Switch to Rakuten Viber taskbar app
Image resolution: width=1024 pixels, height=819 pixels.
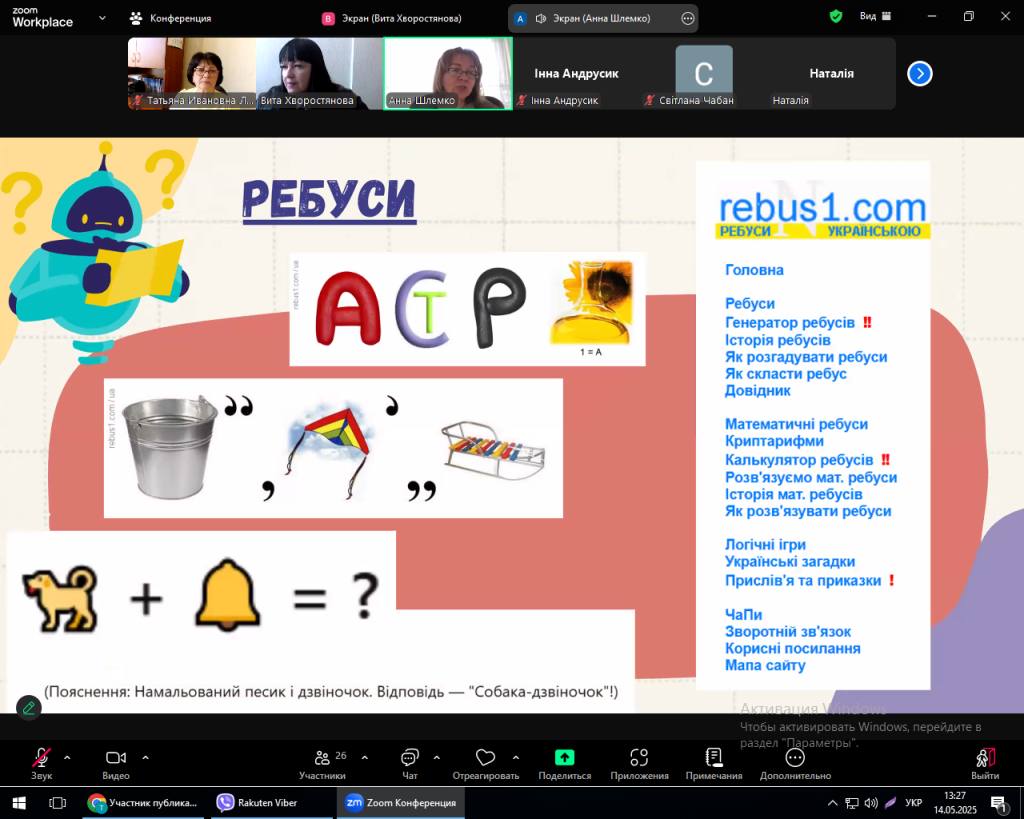click(272, 803)
